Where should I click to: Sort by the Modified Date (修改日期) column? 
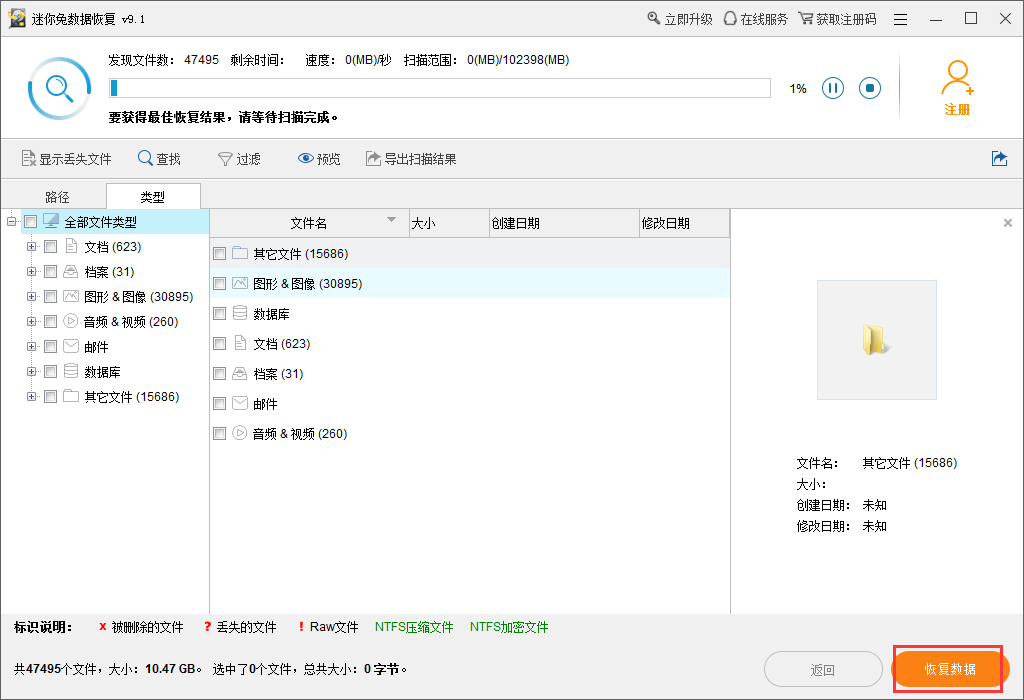click(x=684, y=223)
